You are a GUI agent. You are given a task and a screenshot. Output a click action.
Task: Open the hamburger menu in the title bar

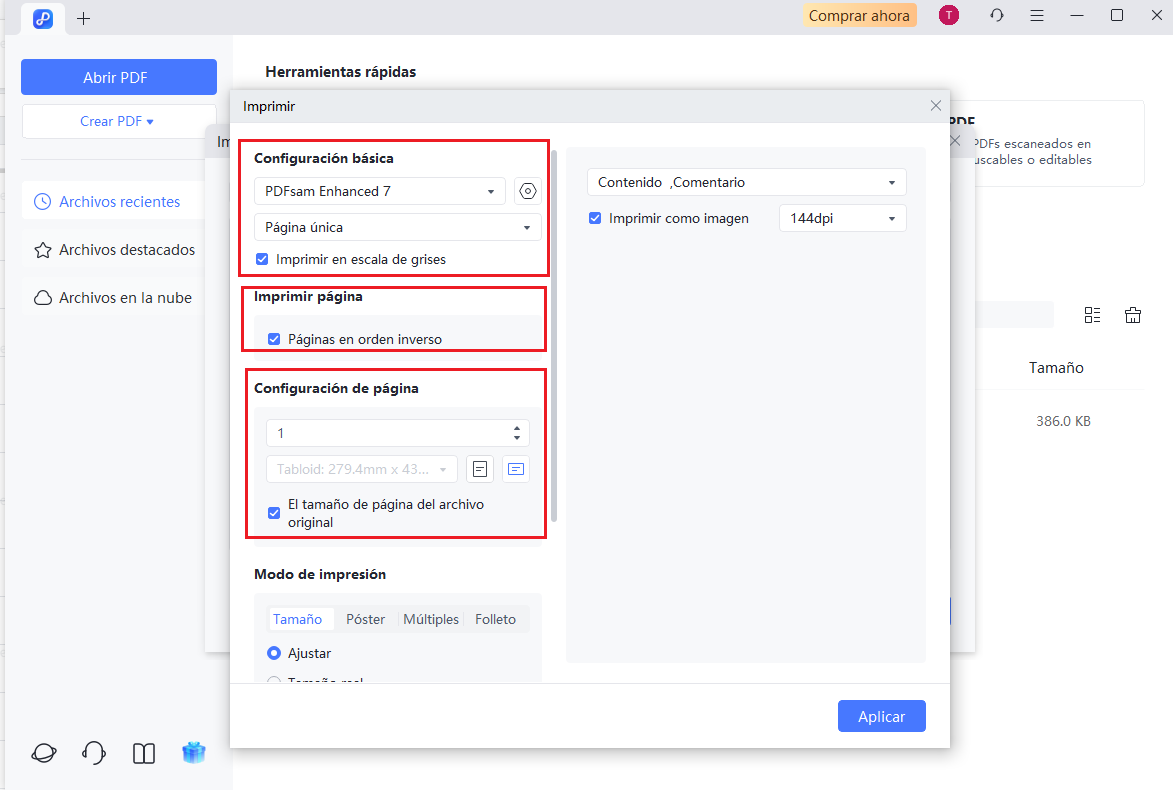(x=1037, y=15)
